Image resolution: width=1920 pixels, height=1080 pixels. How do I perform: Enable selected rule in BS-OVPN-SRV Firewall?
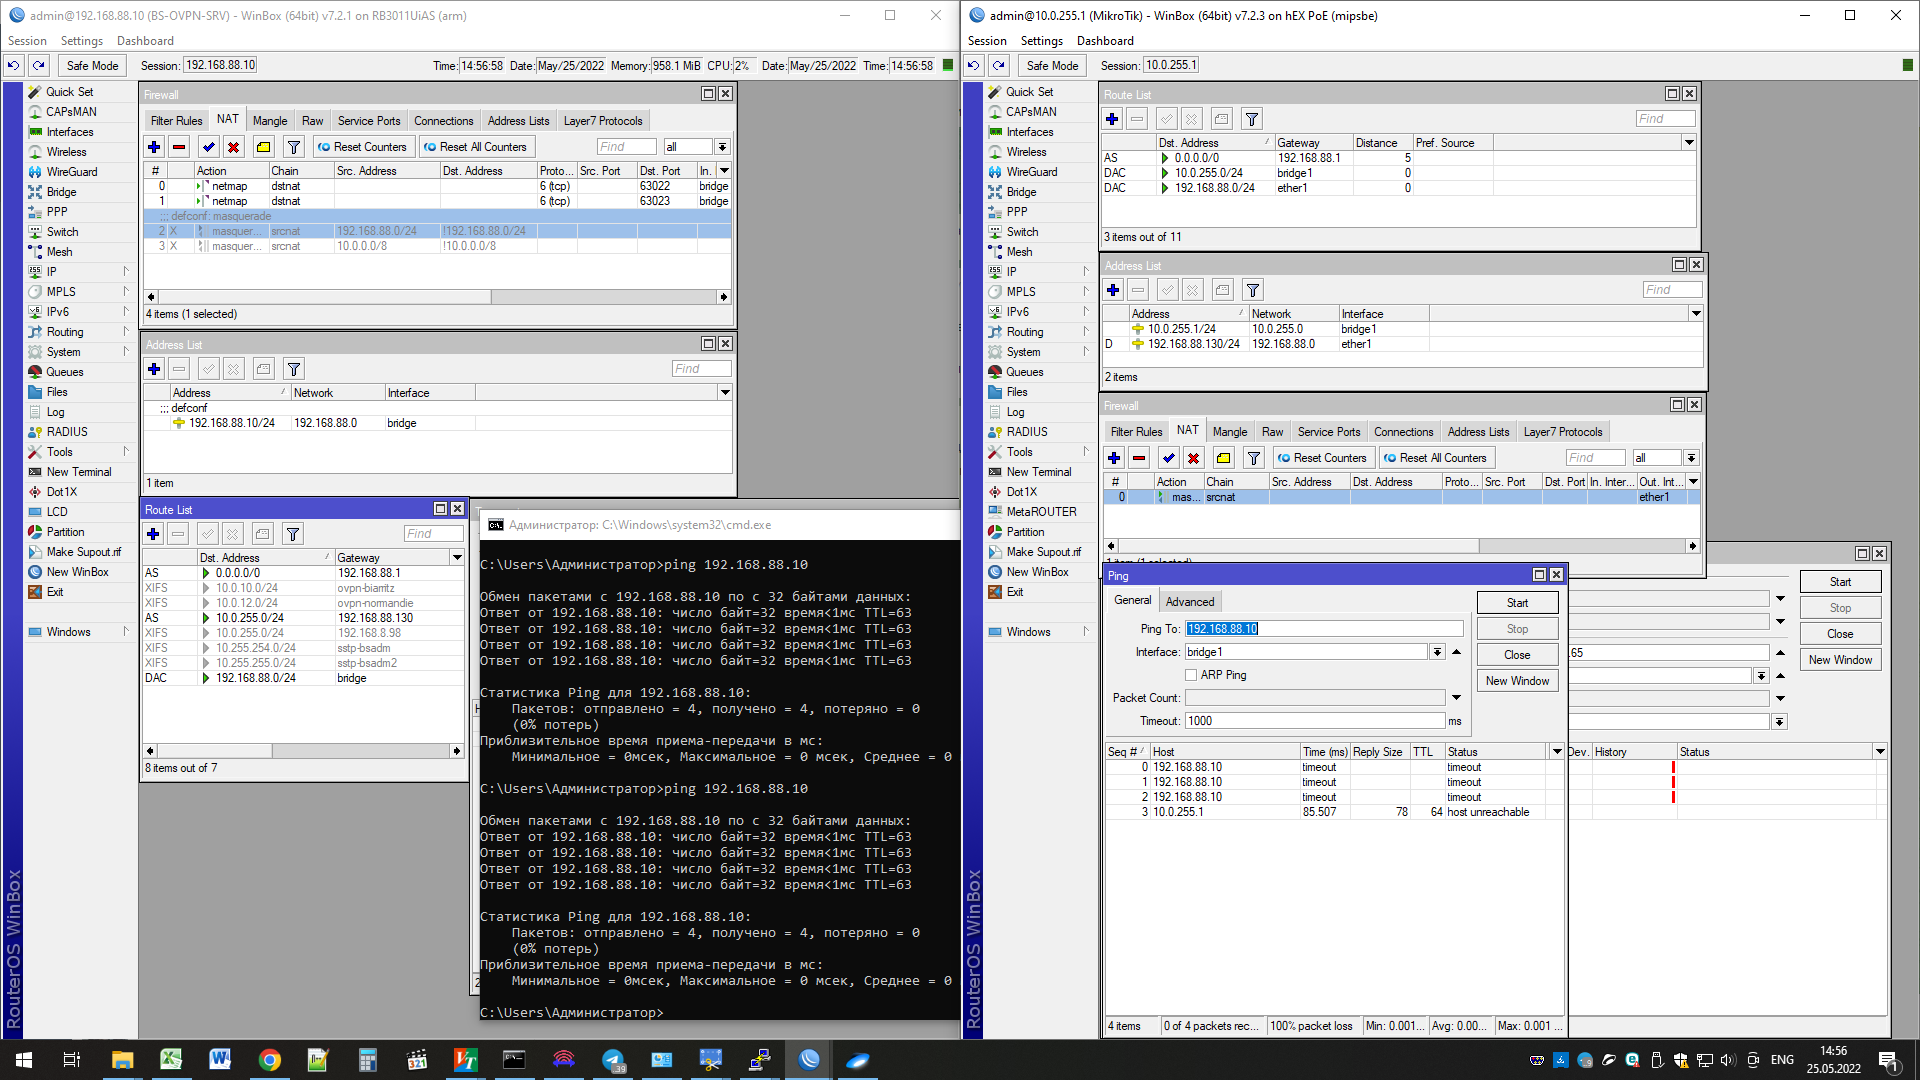208,147
